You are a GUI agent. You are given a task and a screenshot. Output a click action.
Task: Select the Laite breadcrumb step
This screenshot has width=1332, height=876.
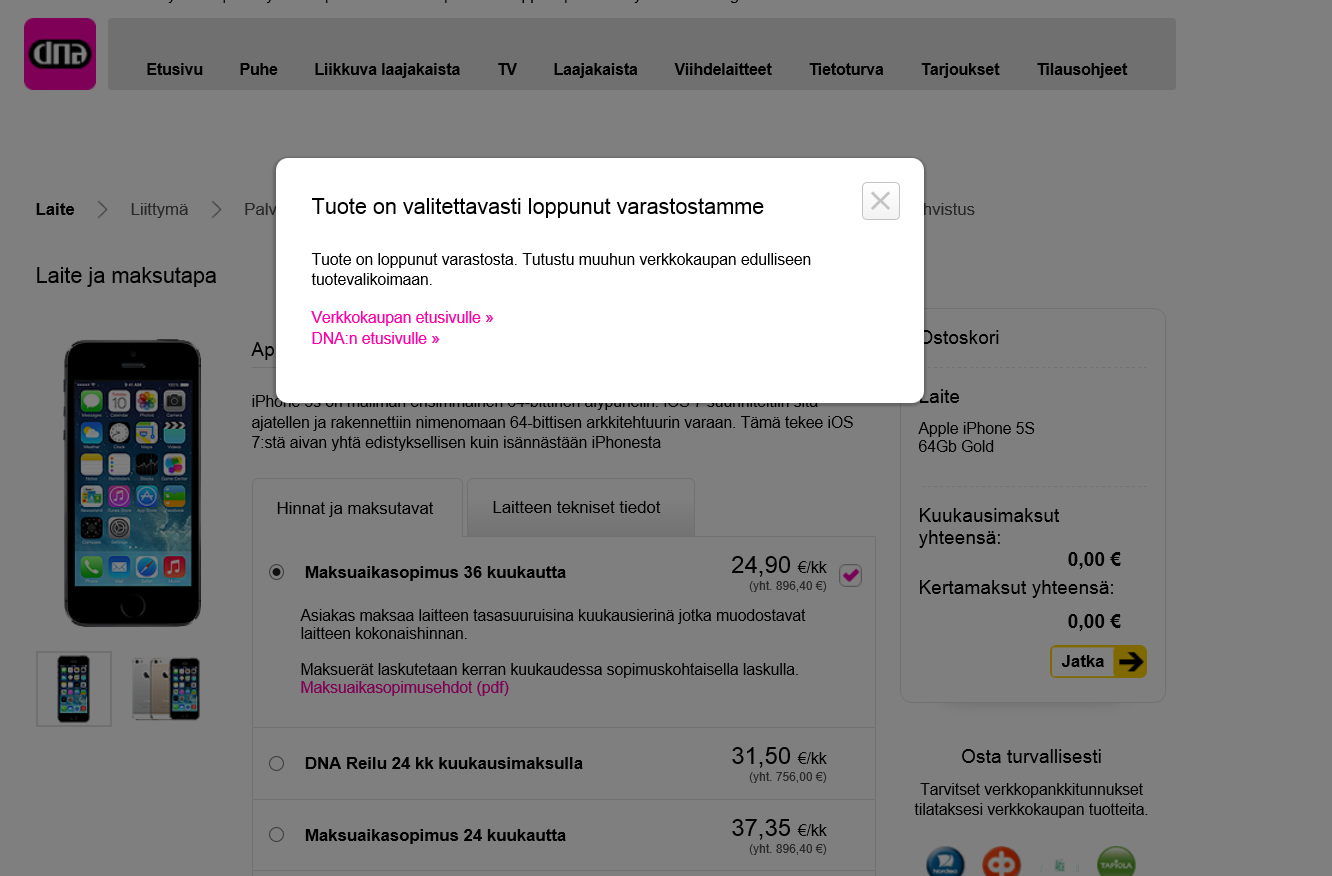tap(55, 209)
